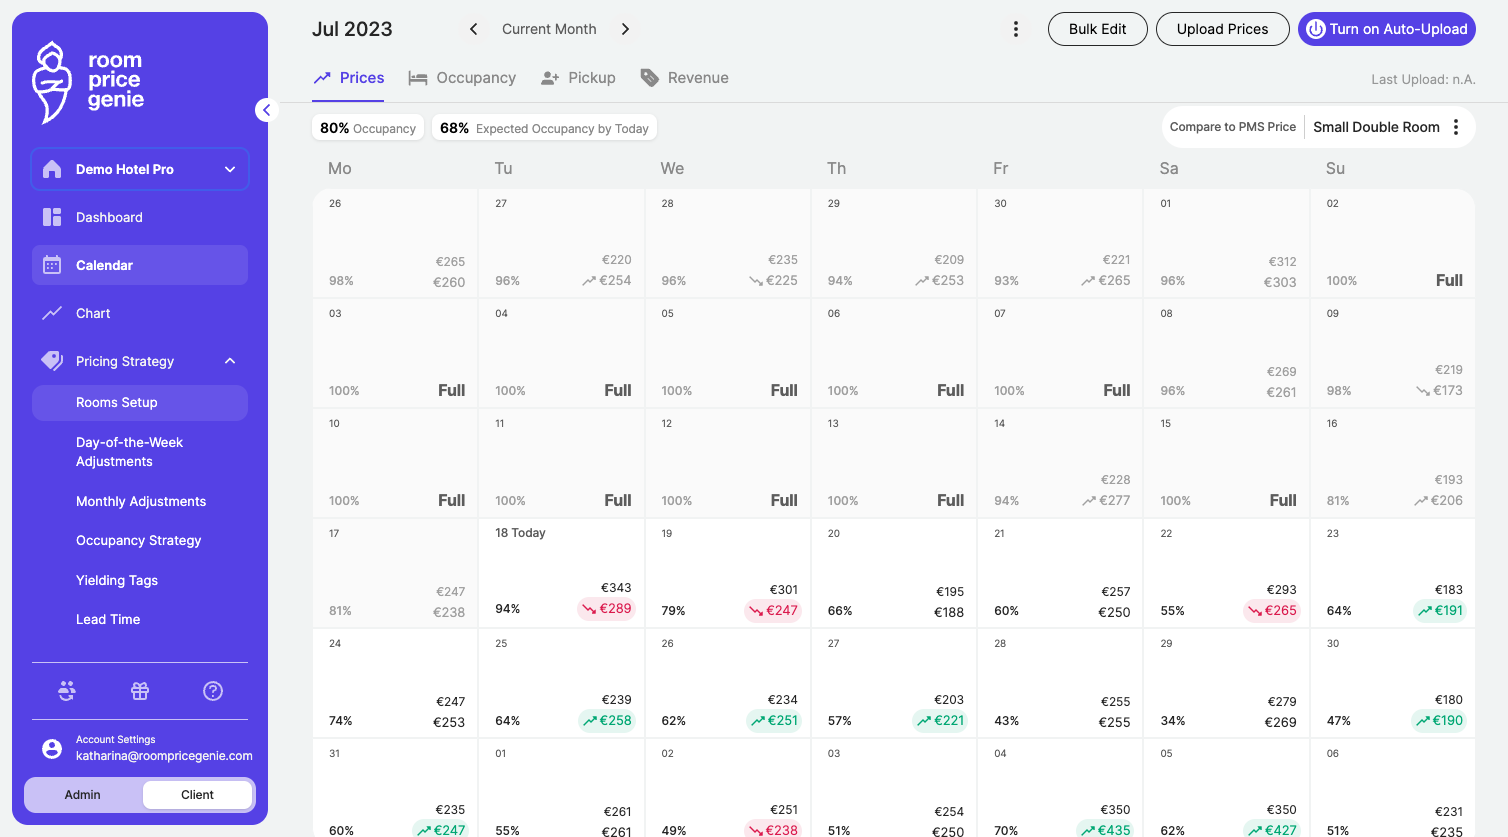Go to next month arrow

tap(625, 29)
